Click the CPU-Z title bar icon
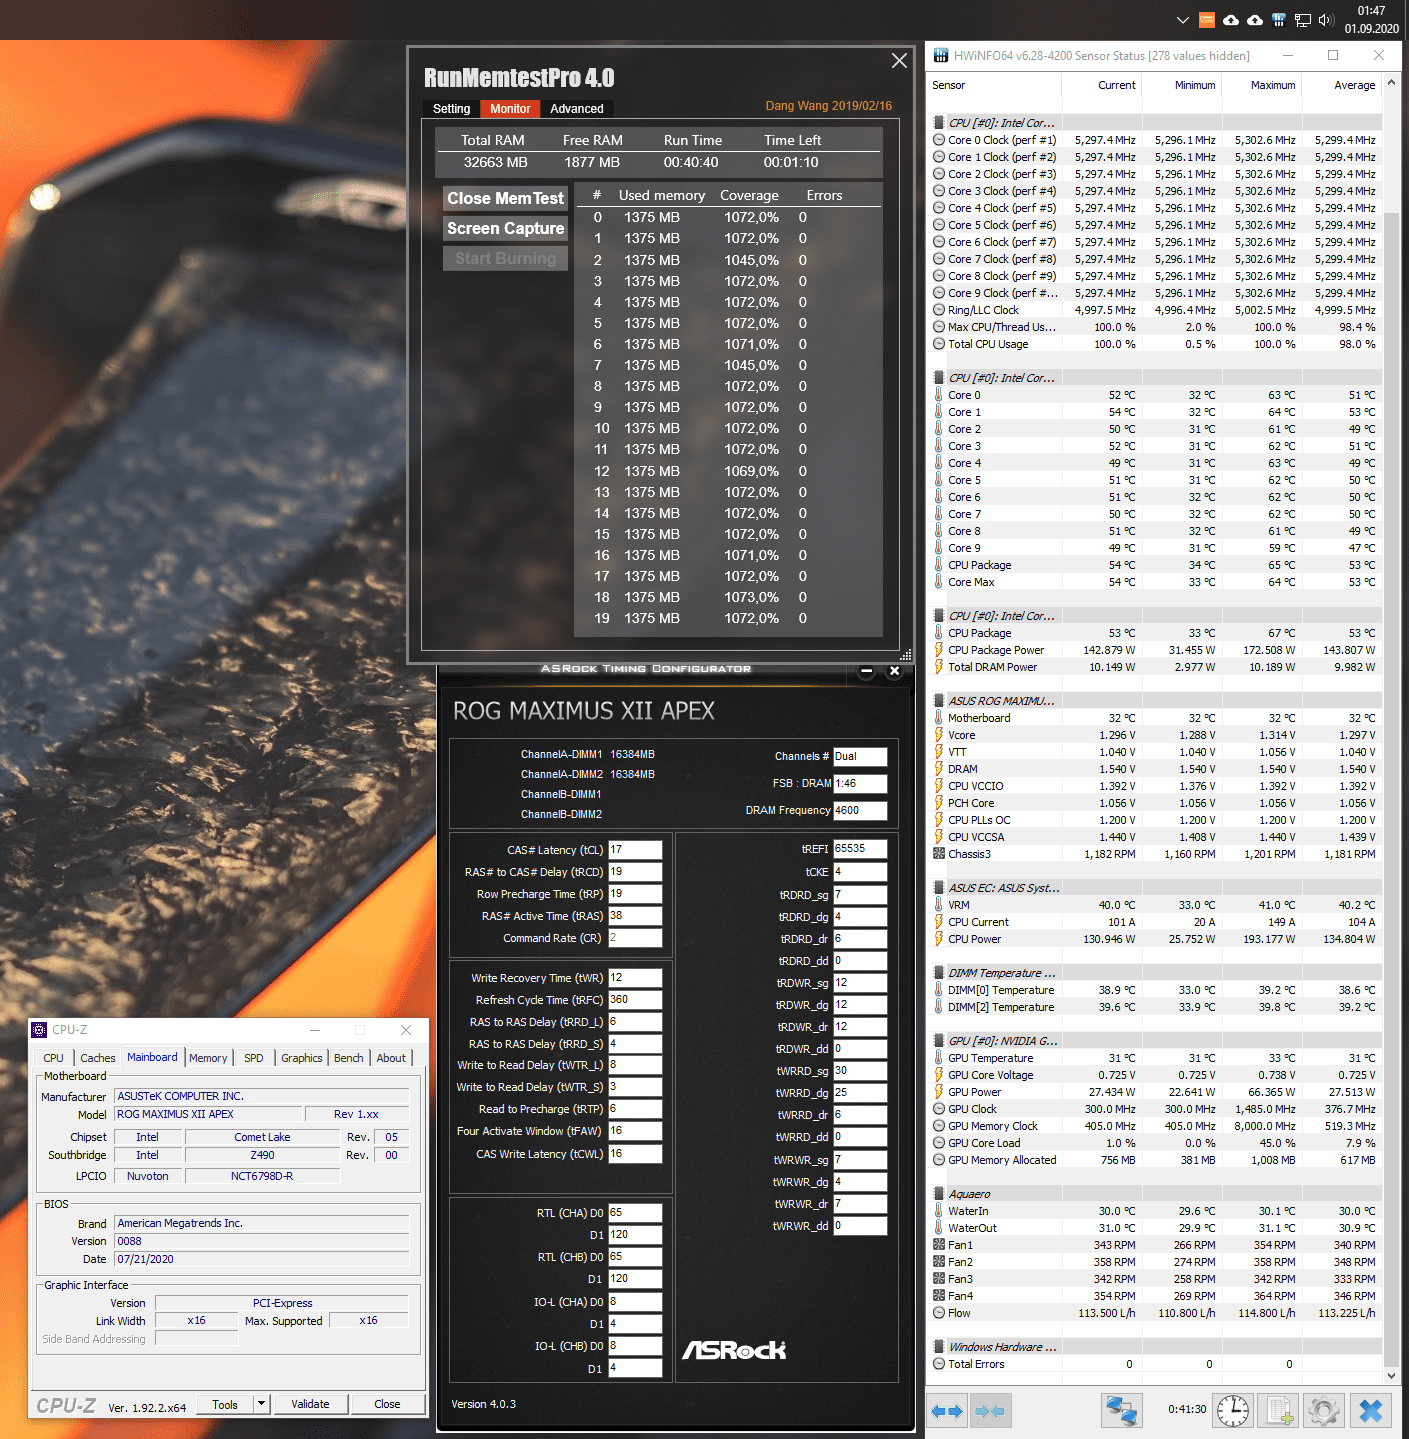1409x1439 pixels. [x=39, y=1029]
